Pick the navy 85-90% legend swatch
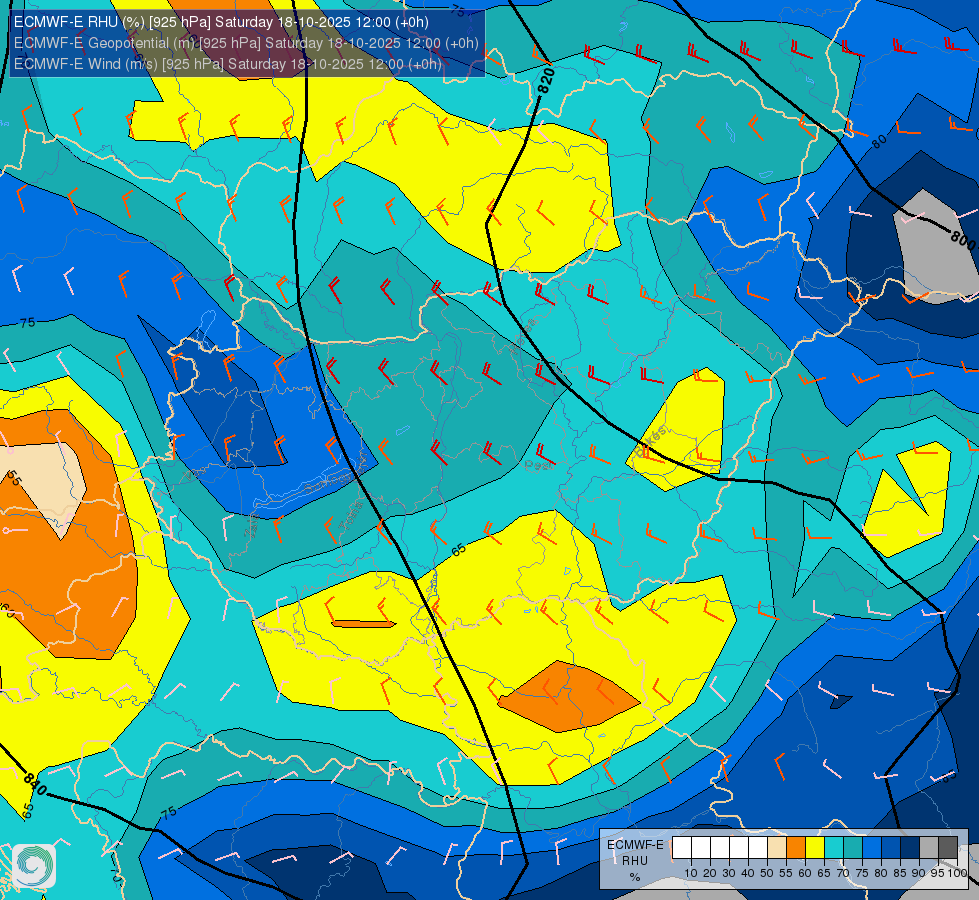 coord(910,848)
